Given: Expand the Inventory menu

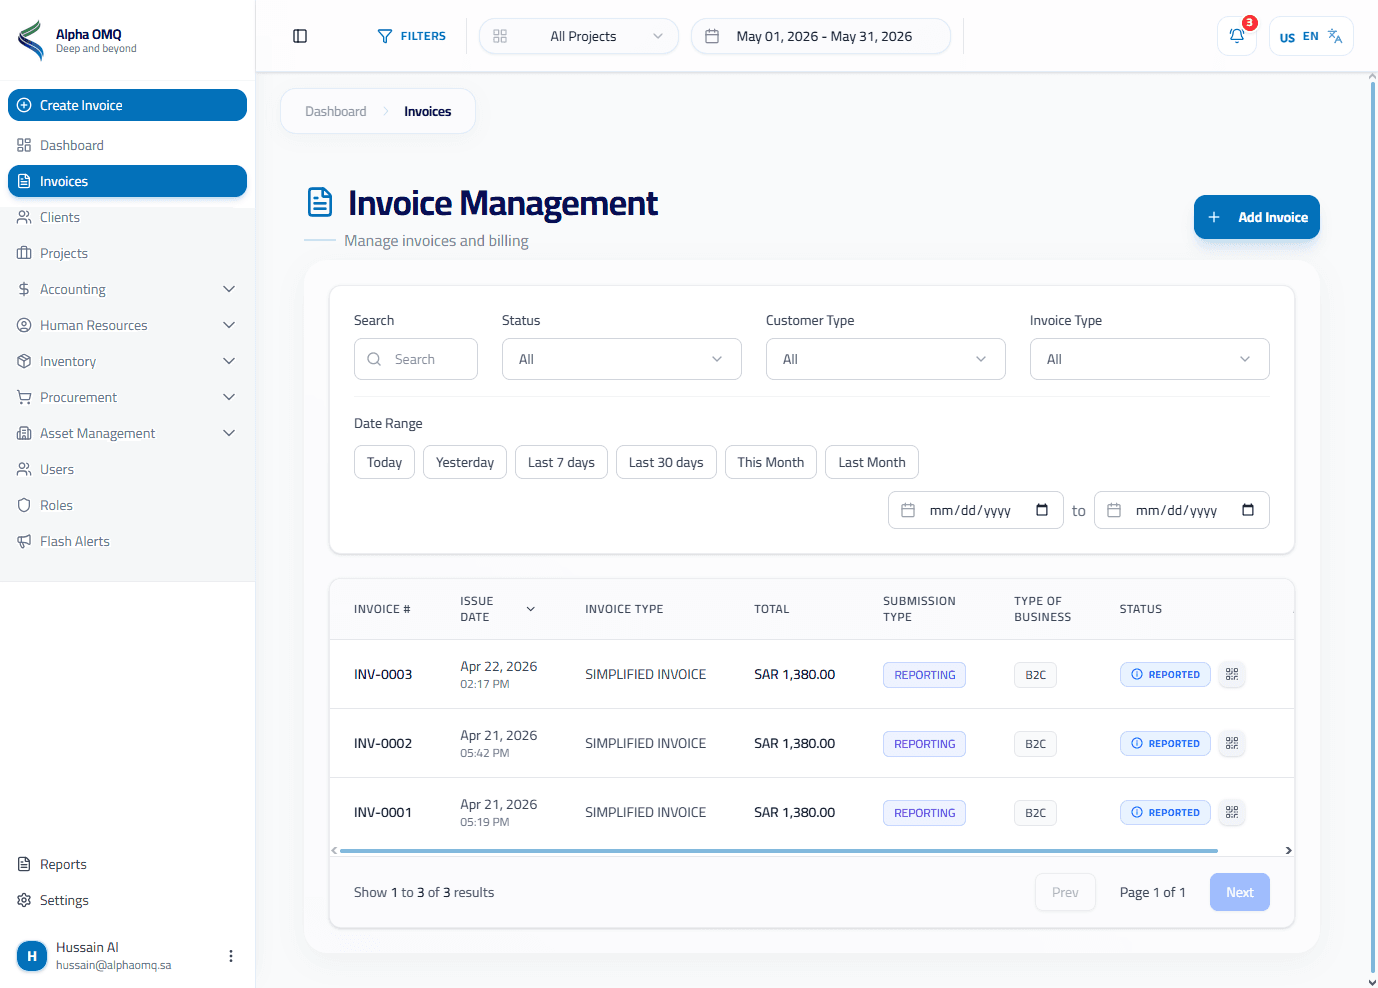Looking at the screenshot, I should coord(127,361).
